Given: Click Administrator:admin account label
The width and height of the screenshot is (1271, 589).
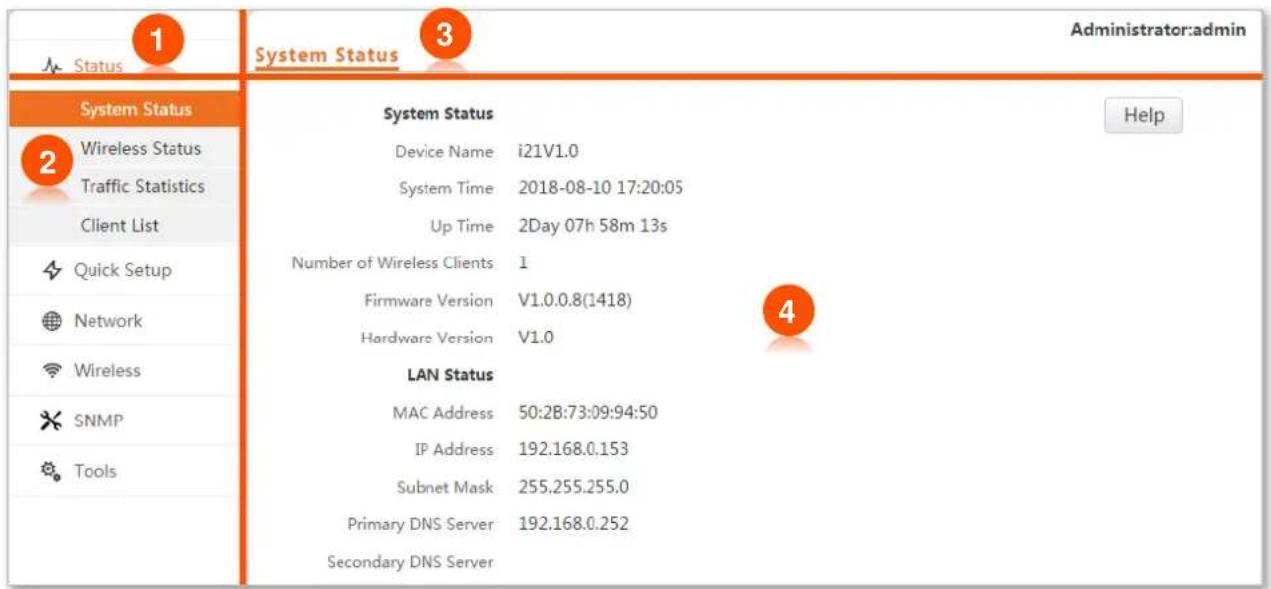Looking at the screenshot, I should pos(1158,30).
